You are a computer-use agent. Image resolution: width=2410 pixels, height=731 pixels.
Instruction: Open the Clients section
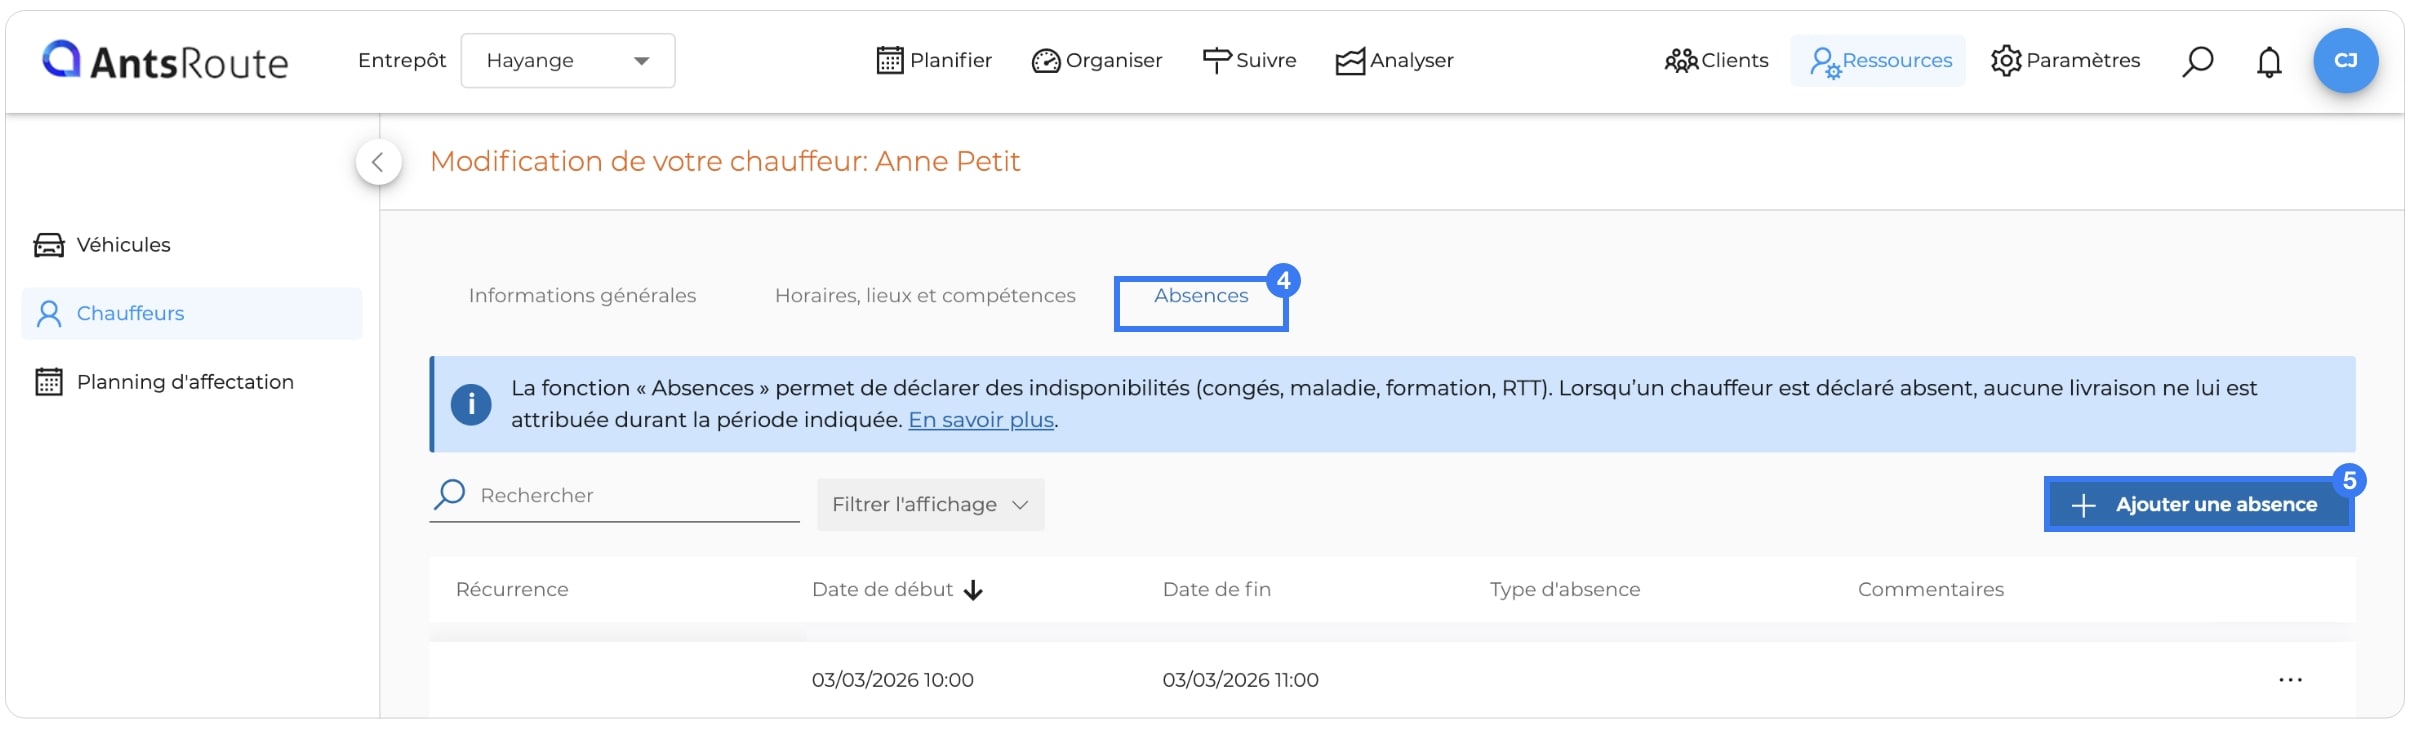coord(1716,61)
